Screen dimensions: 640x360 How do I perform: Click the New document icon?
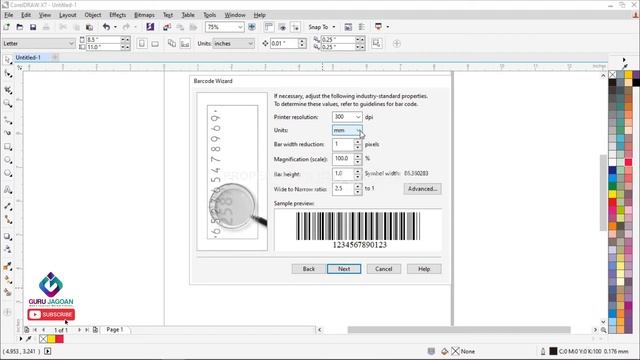[x=7, y=27]
